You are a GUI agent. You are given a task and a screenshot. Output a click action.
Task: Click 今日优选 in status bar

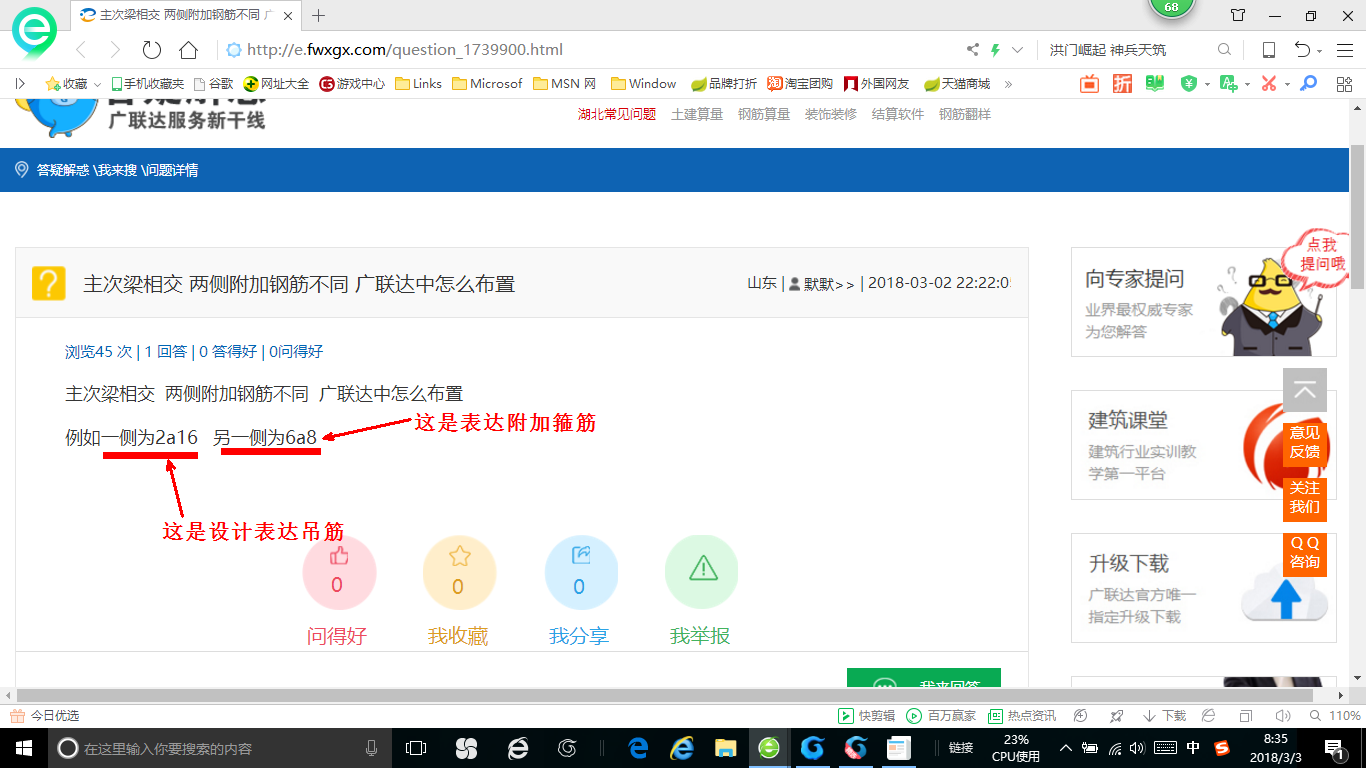point(45,716)
